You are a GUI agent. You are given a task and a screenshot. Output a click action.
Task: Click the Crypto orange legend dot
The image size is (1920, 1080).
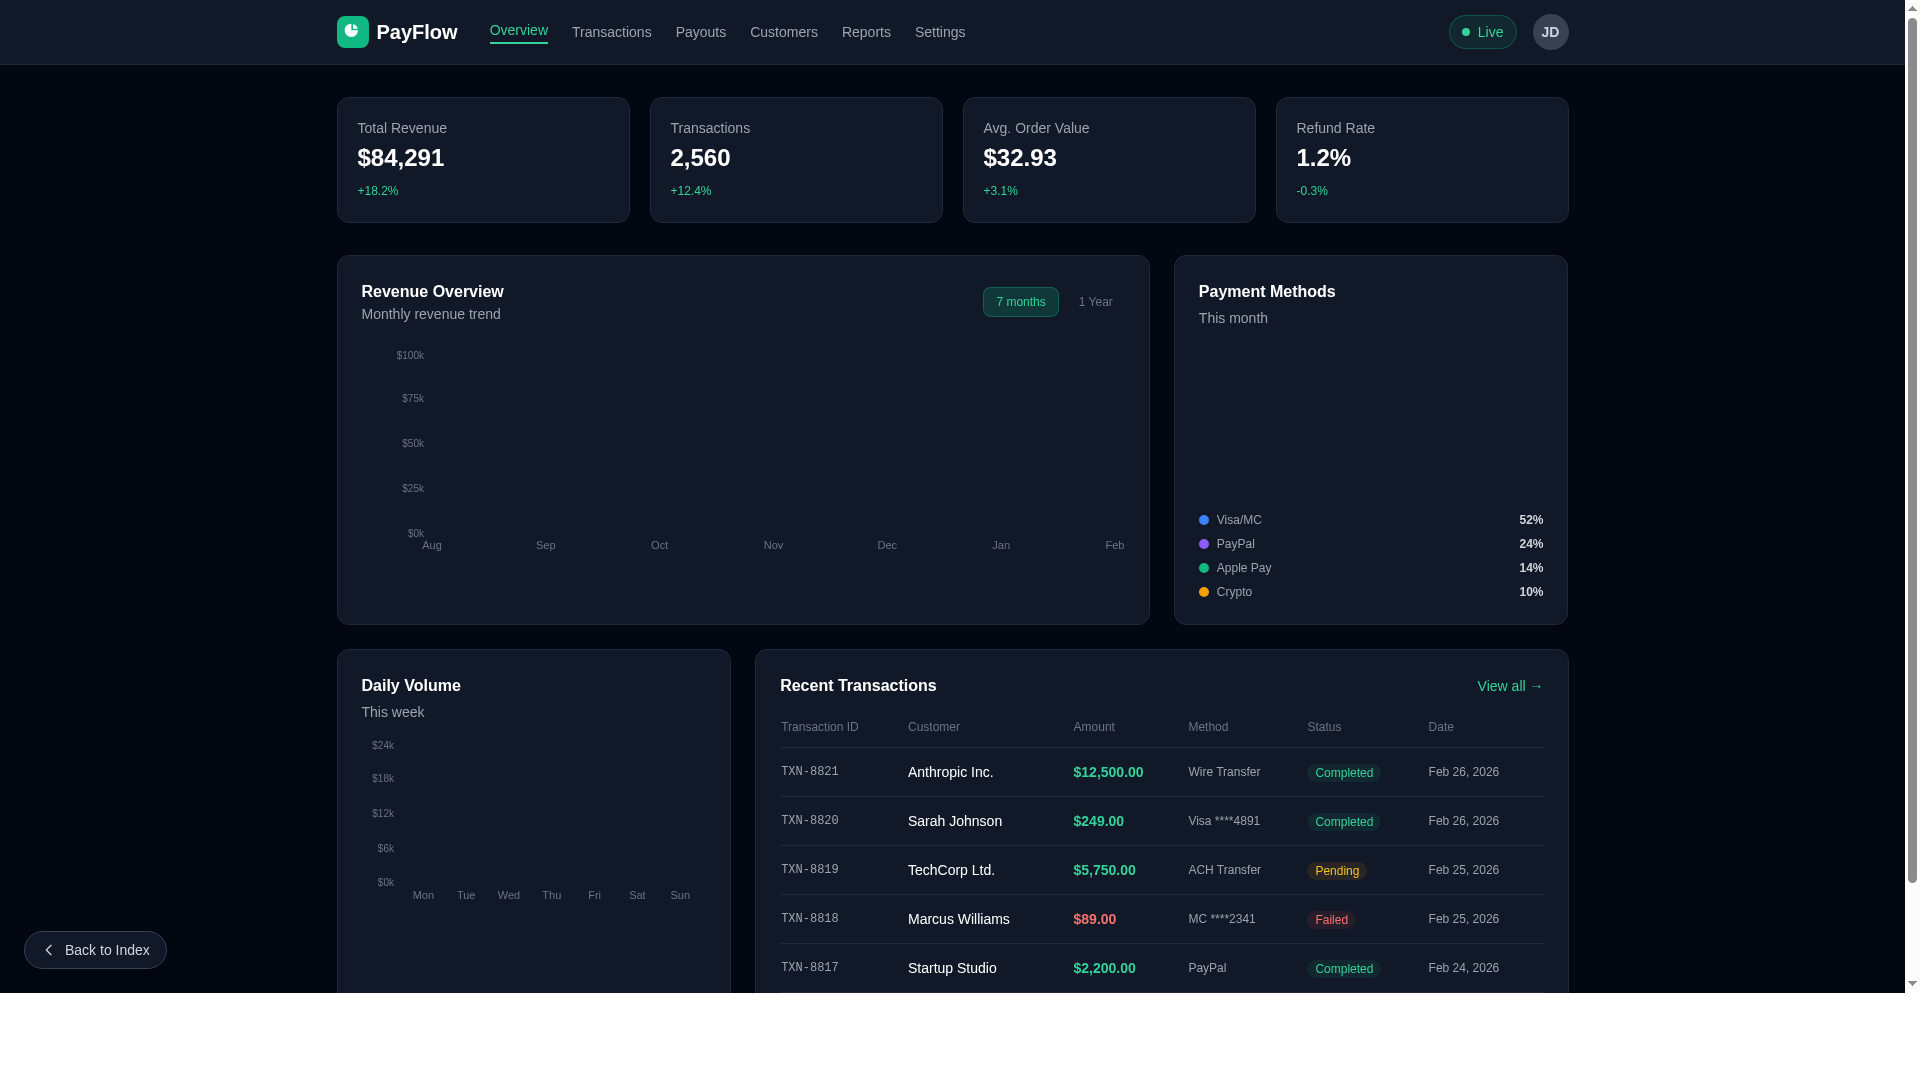[x=1203, y=592]
